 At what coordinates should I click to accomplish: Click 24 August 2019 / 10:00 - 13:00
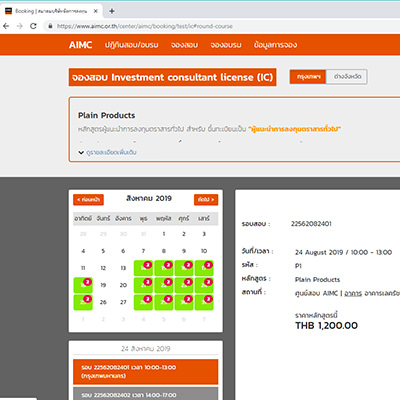click(343, 252)
